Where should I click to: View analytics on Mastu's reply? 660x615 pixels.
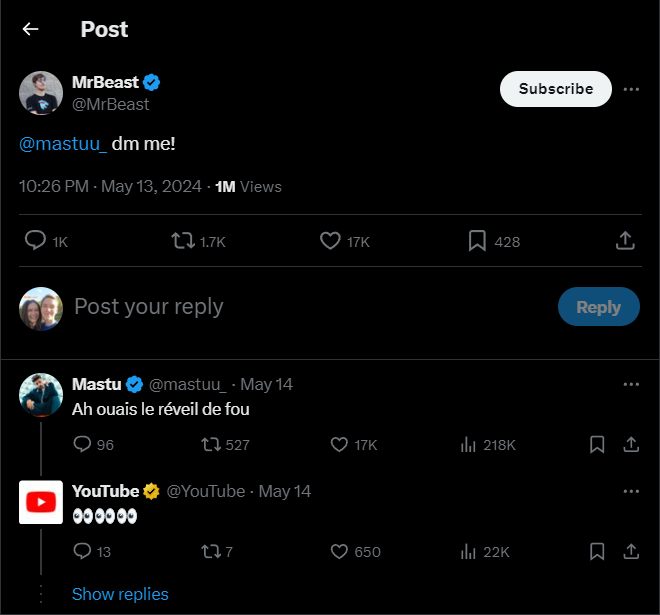pos(468,444)
